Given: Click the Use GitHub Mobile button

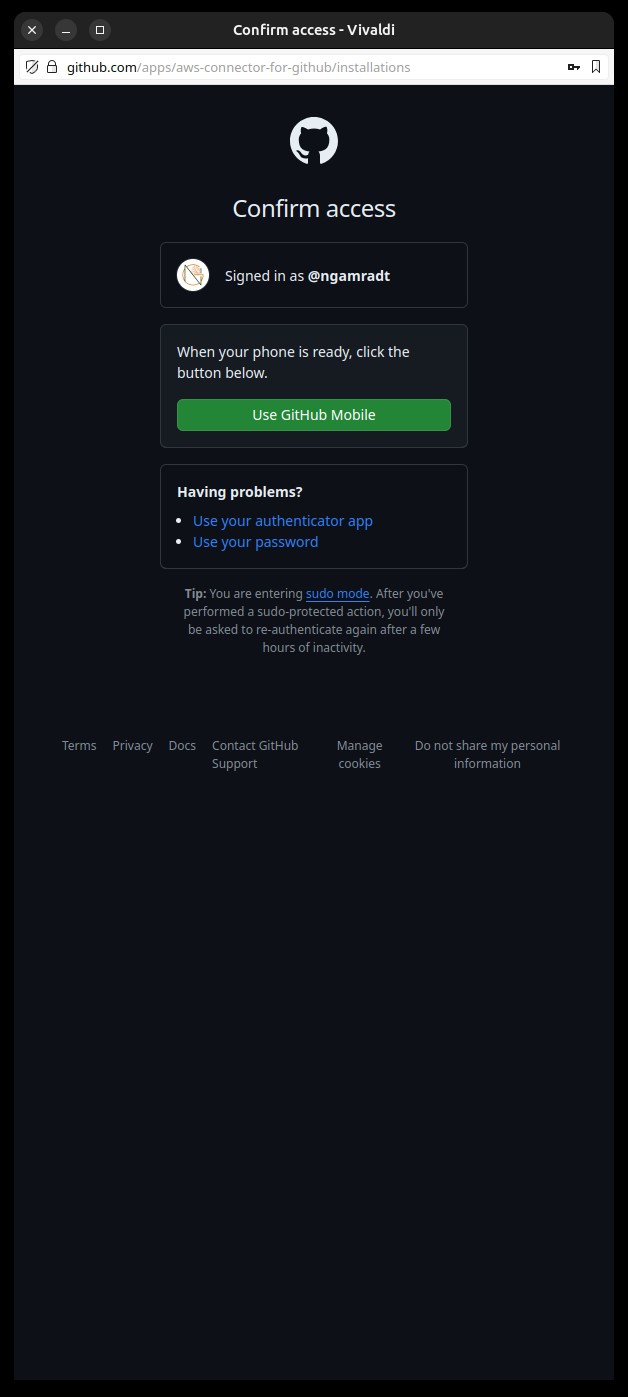Looking at the screenshot, I should (x=314, y=415).
